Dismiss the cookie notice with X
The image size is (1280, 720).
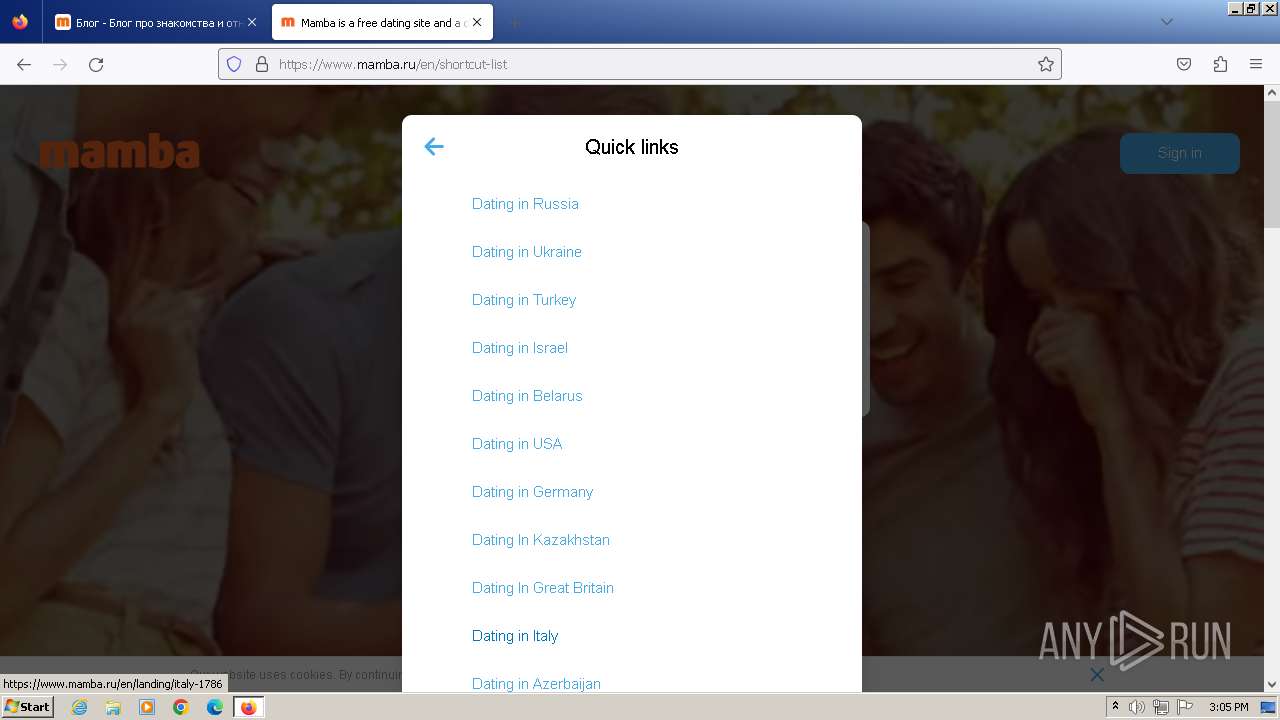point(1097,675)
